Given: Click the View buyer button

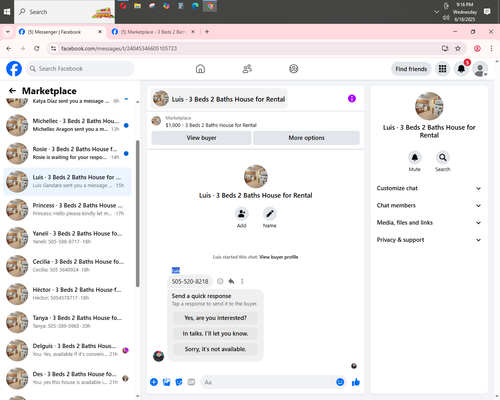Looking at the screenshot, I should 201,138.
